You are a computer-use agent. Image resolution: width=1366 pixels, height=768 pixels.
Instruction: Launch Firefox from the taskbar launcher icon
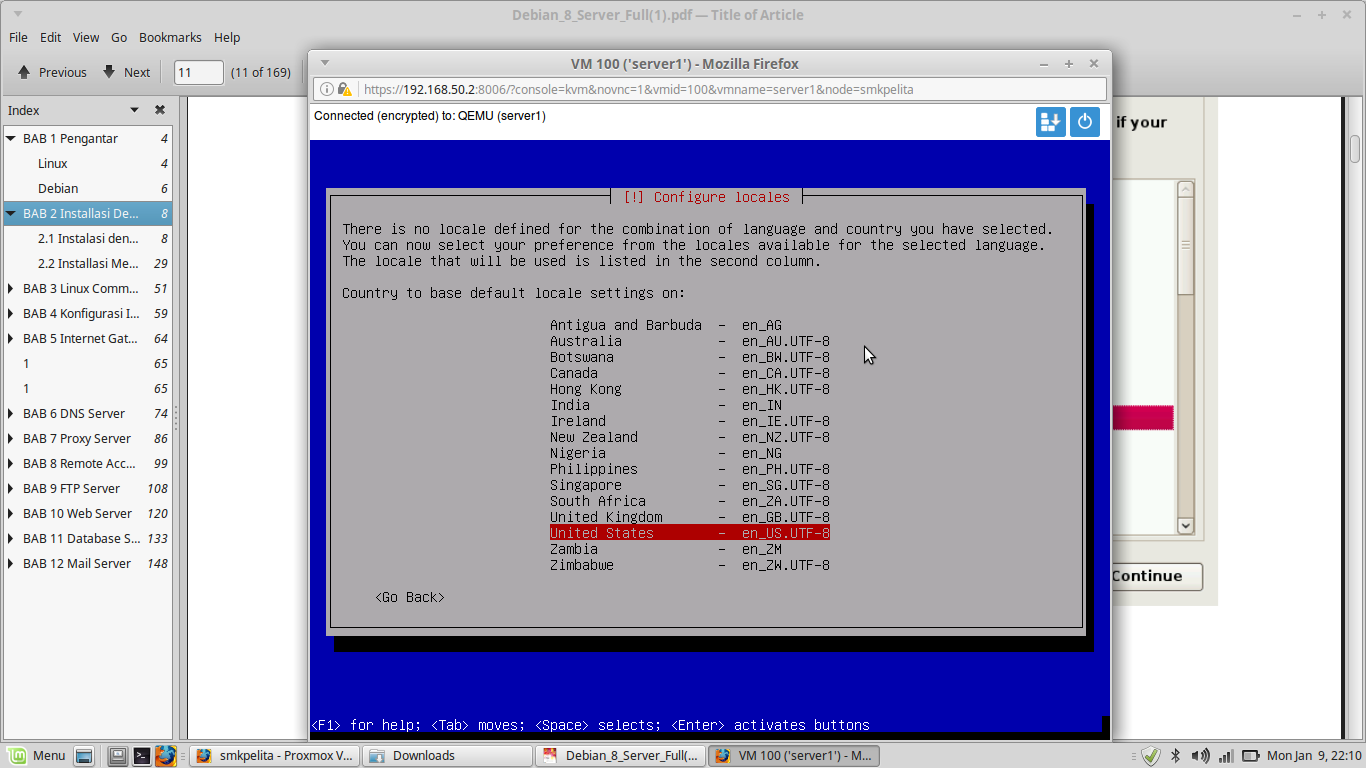(166, 756)
